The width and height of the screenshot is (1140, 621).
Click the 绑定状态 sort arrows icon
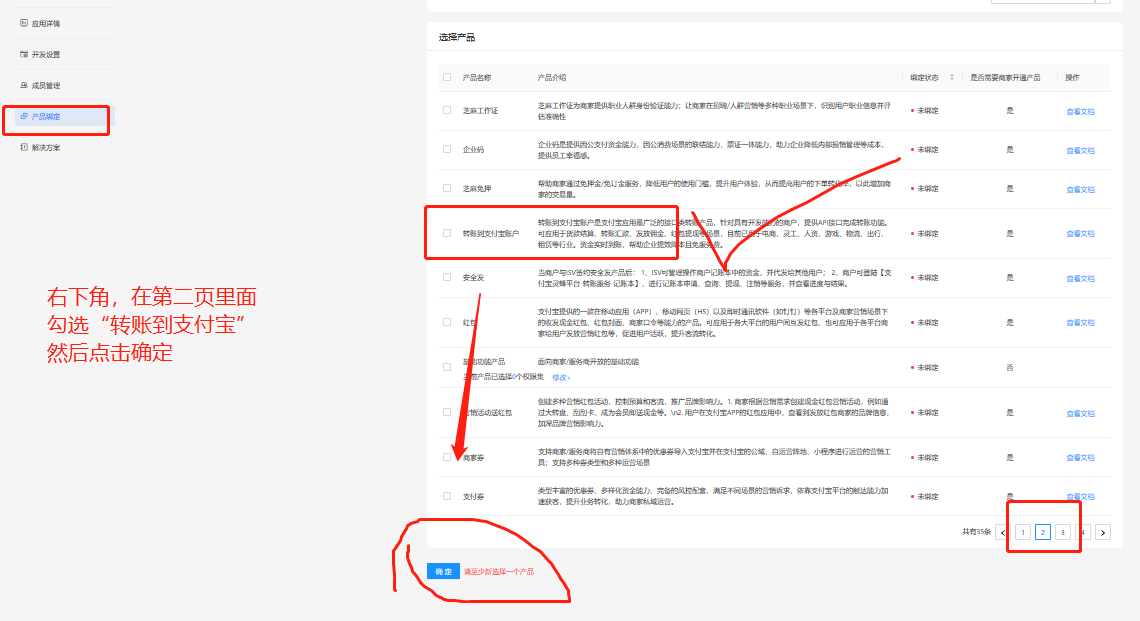coord(951,77)
